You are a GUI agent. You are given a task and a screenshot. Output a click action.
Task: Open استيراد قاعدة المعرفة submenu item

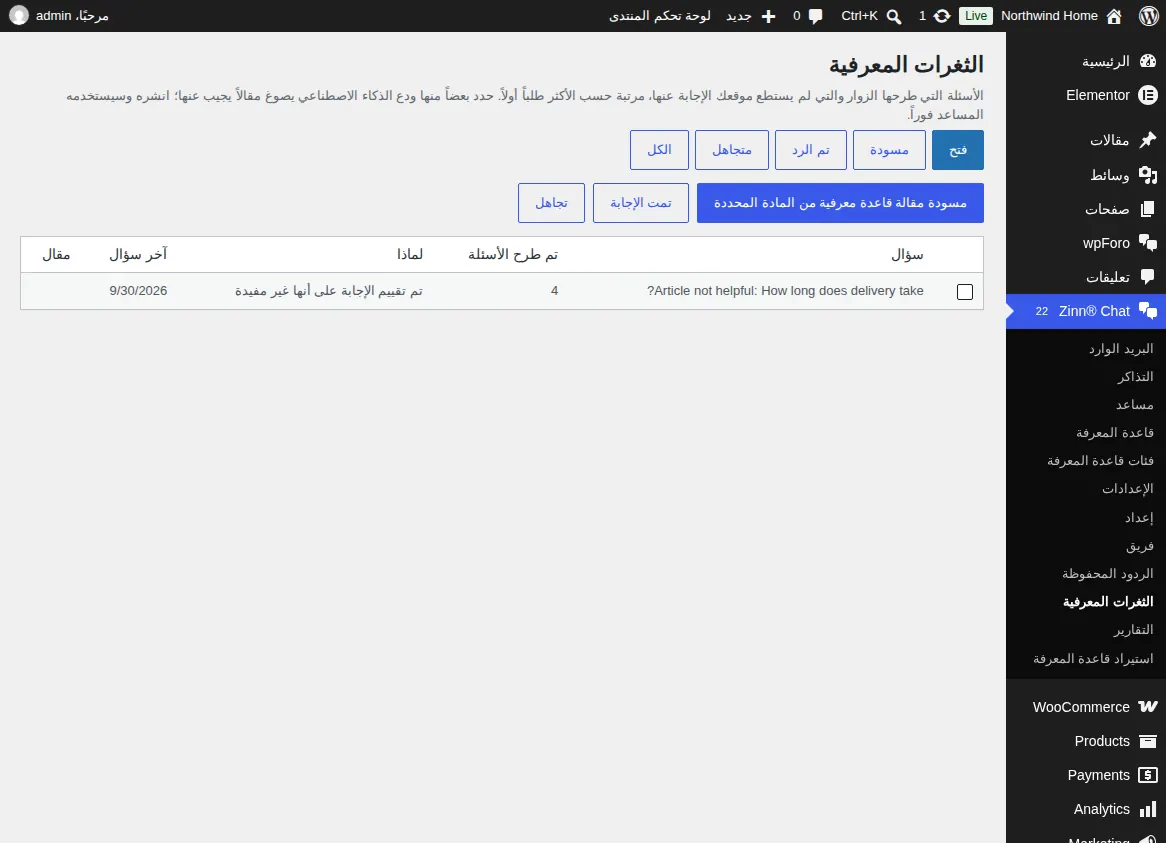pos(1092,658)
